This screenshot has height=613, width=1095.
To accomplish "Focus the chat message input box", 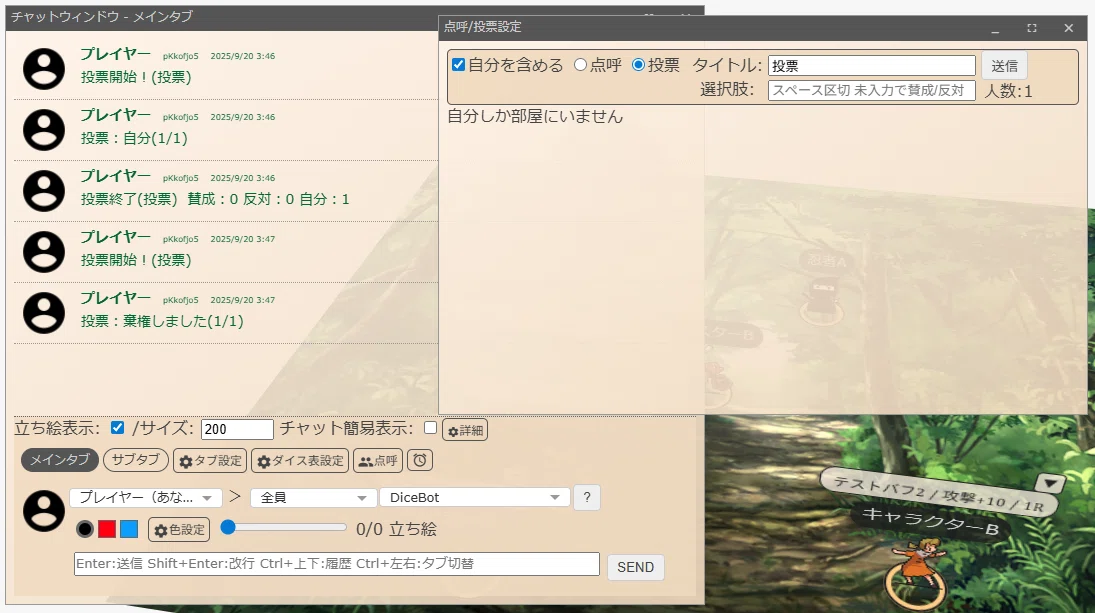I will (x=337, y=563).
